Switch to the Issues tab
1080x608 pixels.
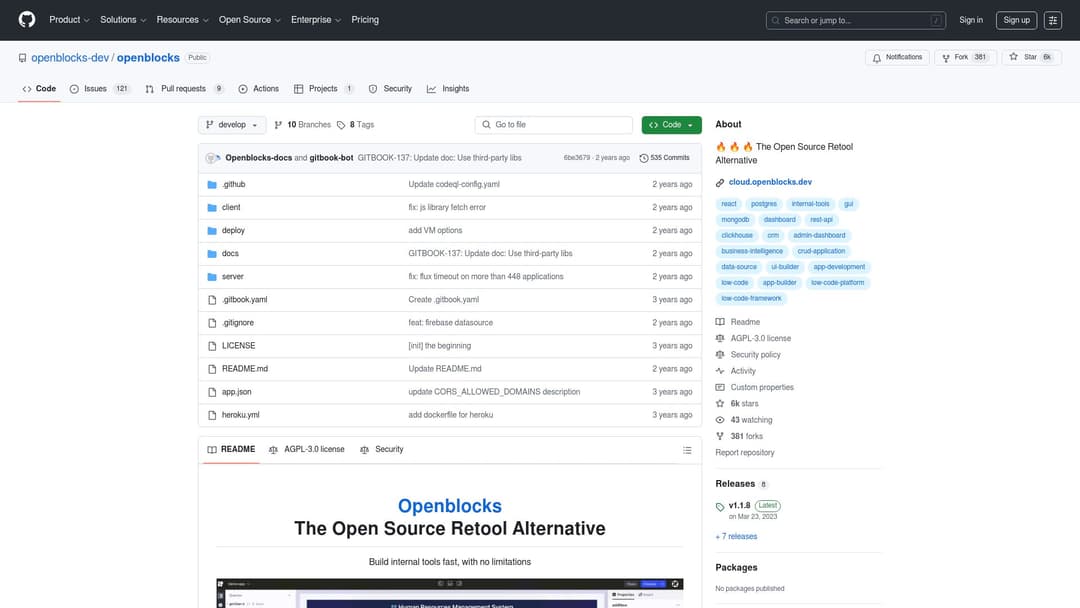100,89
